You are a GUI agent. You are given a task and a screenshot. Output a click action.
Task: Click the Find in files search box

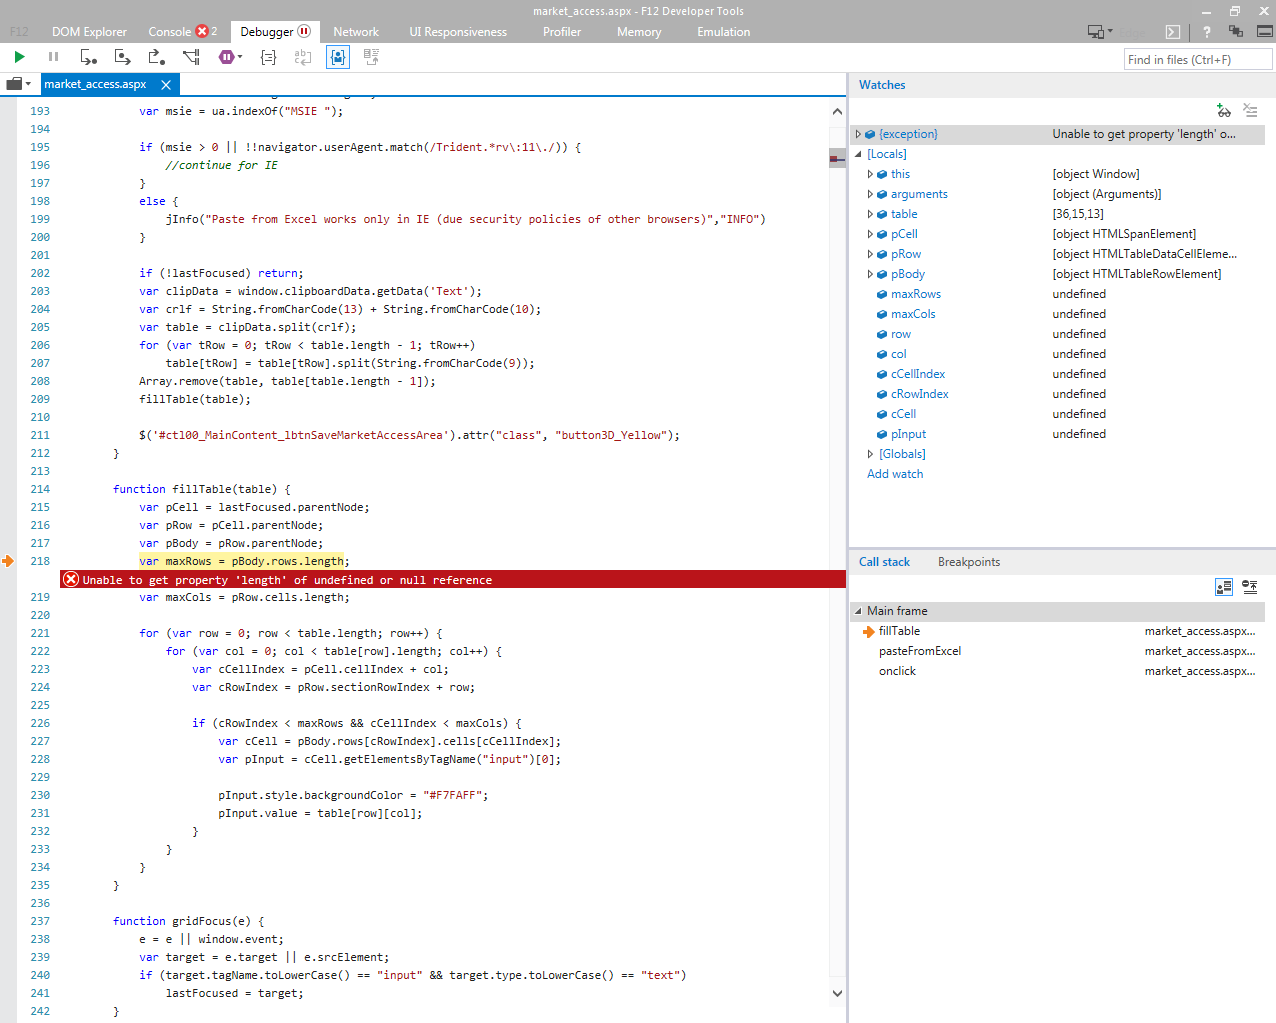(x=1197, y=60)
